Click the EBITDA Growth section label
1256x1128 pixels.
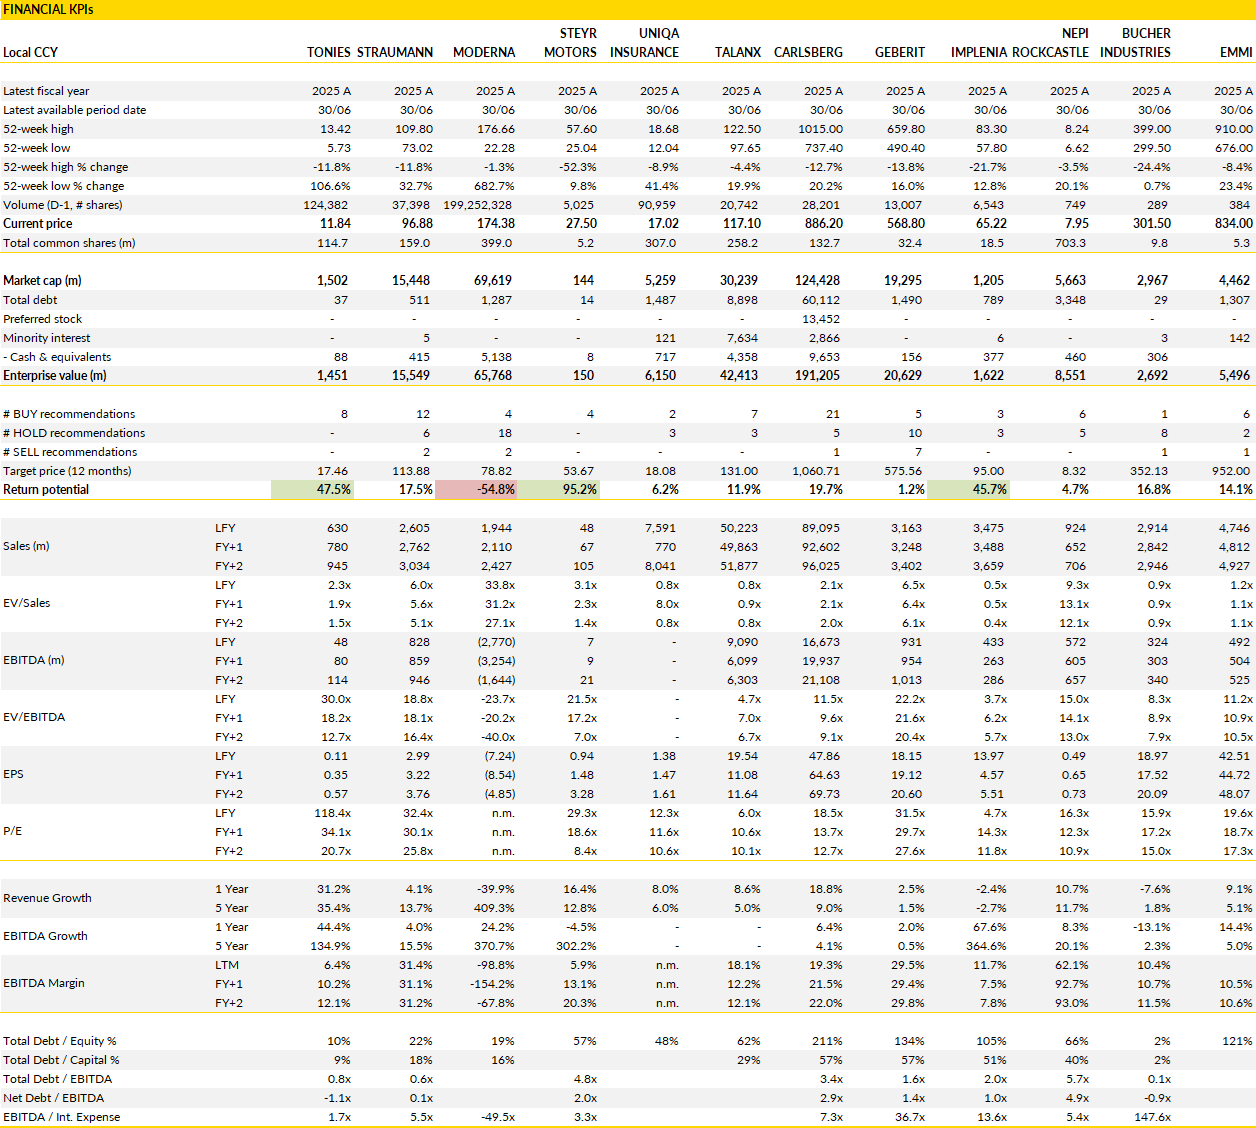[x=45, y=936]
